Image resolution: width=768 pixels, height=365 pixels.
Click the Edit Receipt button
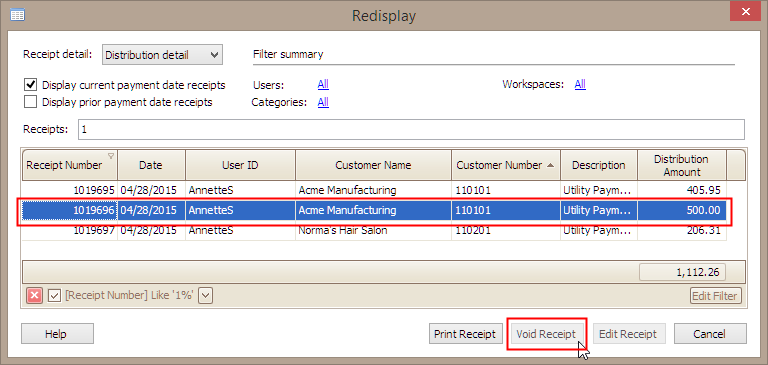(x=628, y=334)
